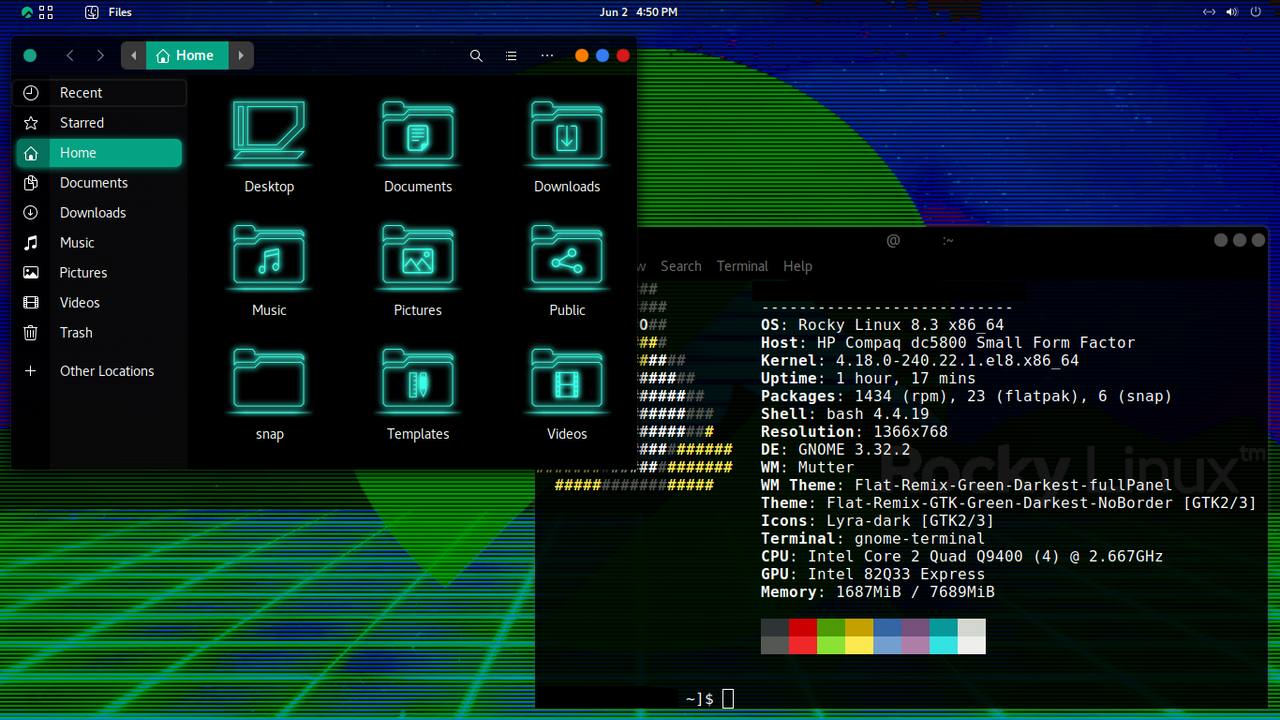
Task: Open the Public folder icon
Action: click(567, 256)
